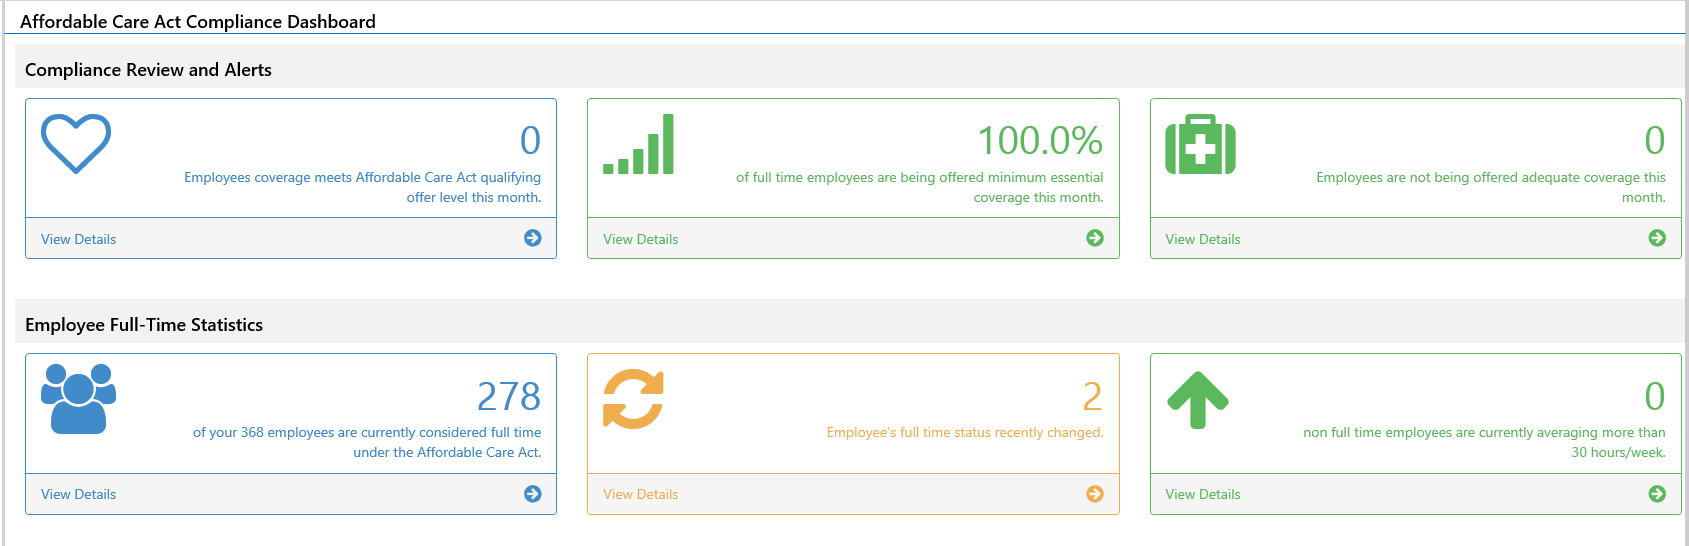
Task: Click the blue arrow circle in the 278 full-time card
Action: [533, 494]
